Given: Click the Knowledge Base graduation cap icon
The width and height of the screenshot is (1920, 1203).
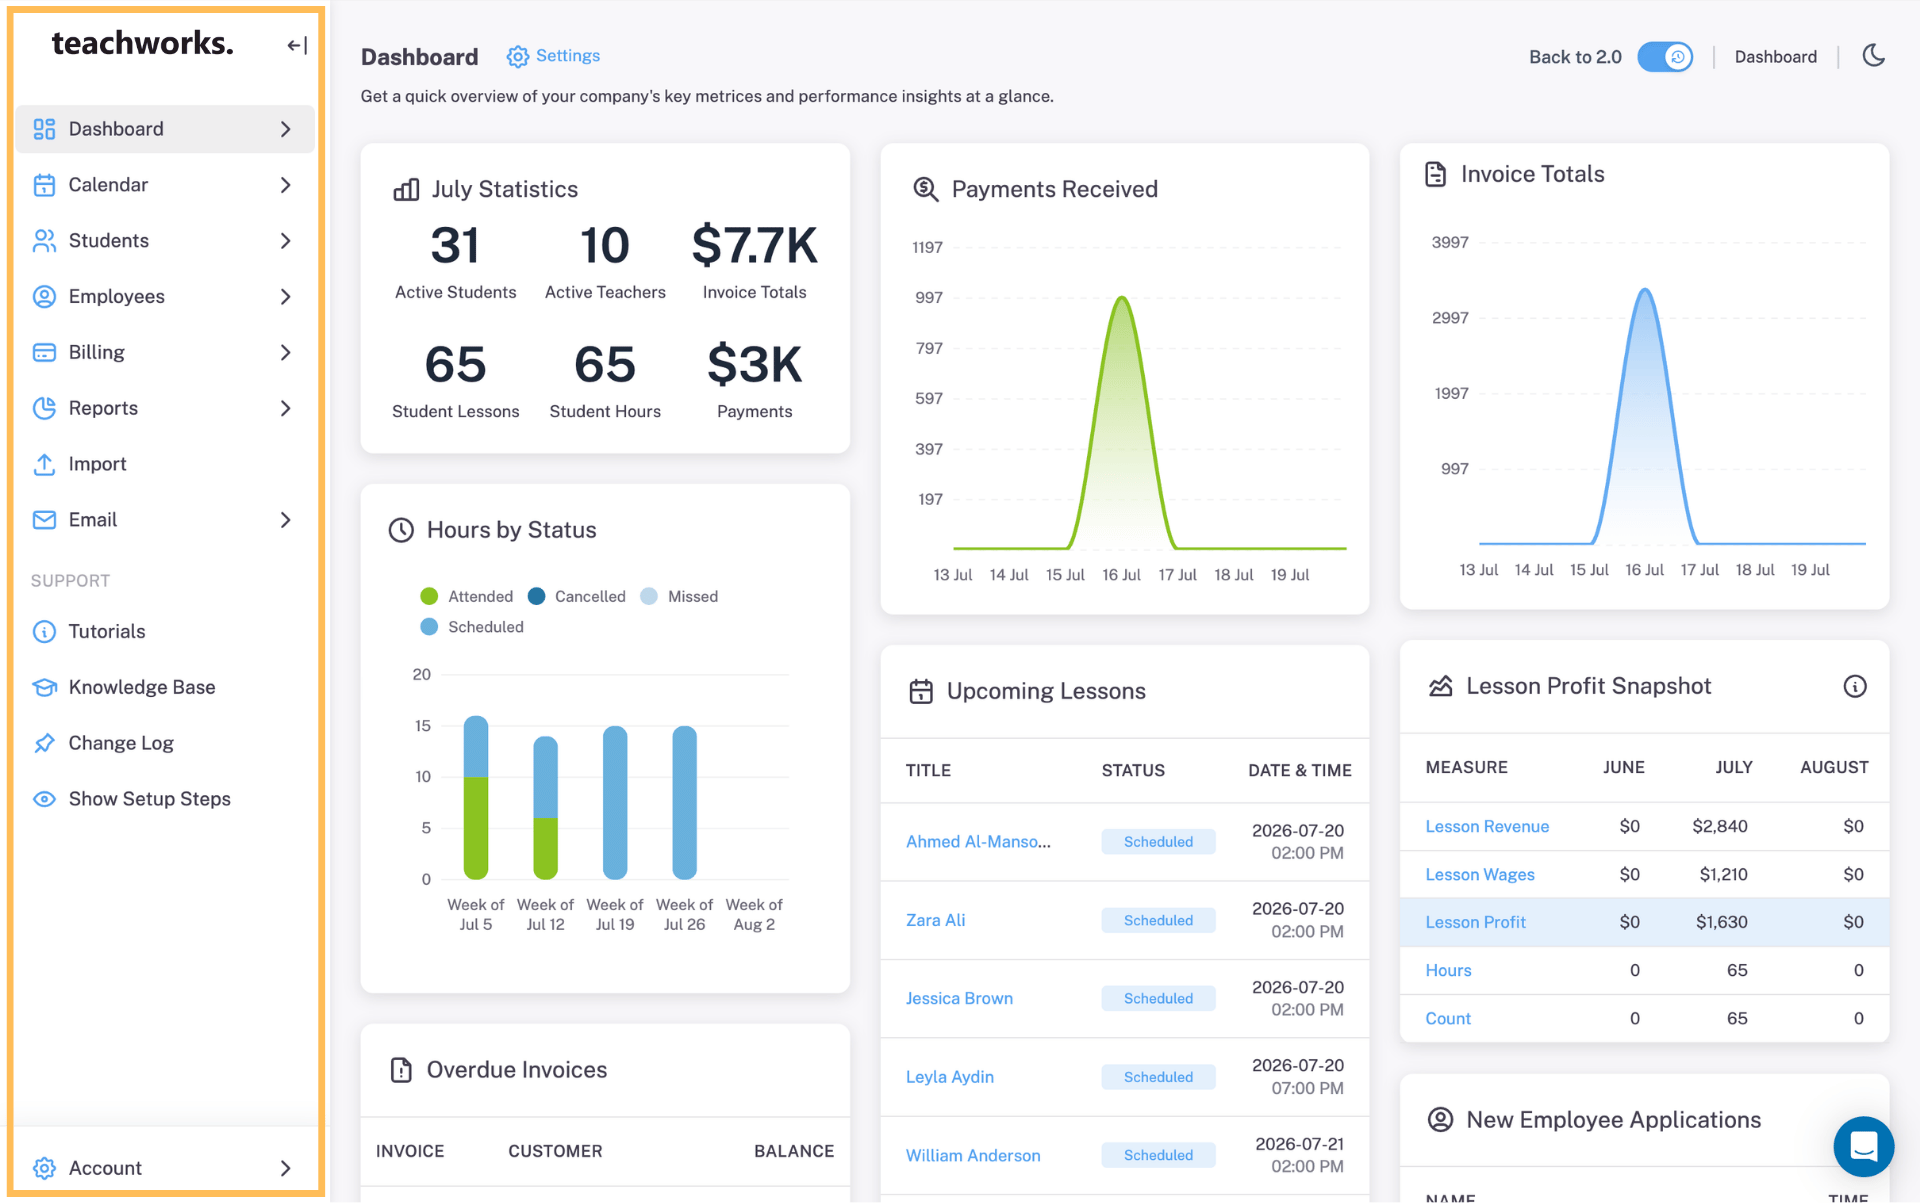Looking at the screenshot, I should 44,687.
